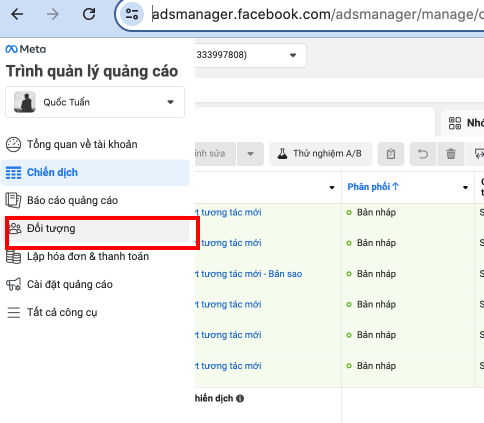
Task: Open Báo cáo quảng cáo
Action: click(x=95, y=200)
